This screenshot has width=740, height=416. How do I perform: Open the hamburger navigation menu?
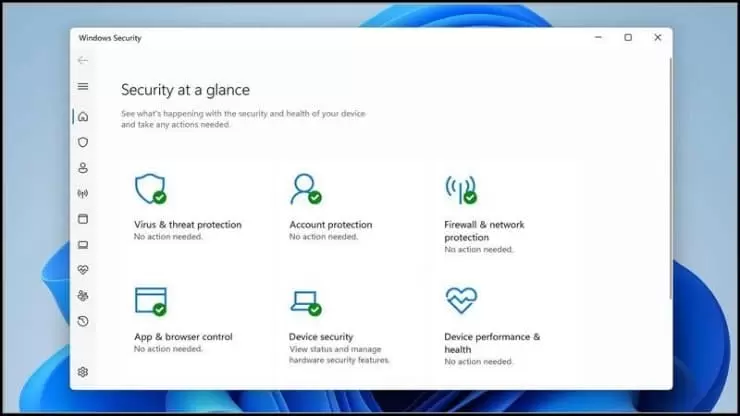point(83,87)
